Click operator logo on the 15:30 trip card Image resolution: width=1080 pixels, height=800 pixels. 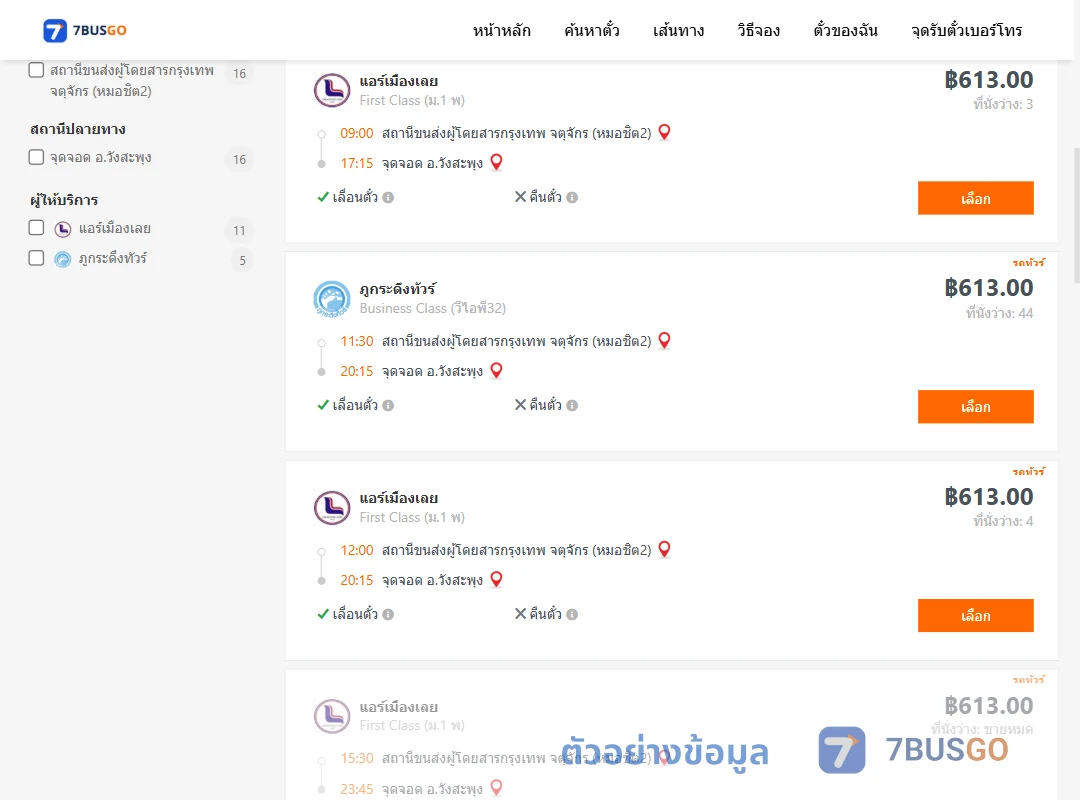click(332, 716)
